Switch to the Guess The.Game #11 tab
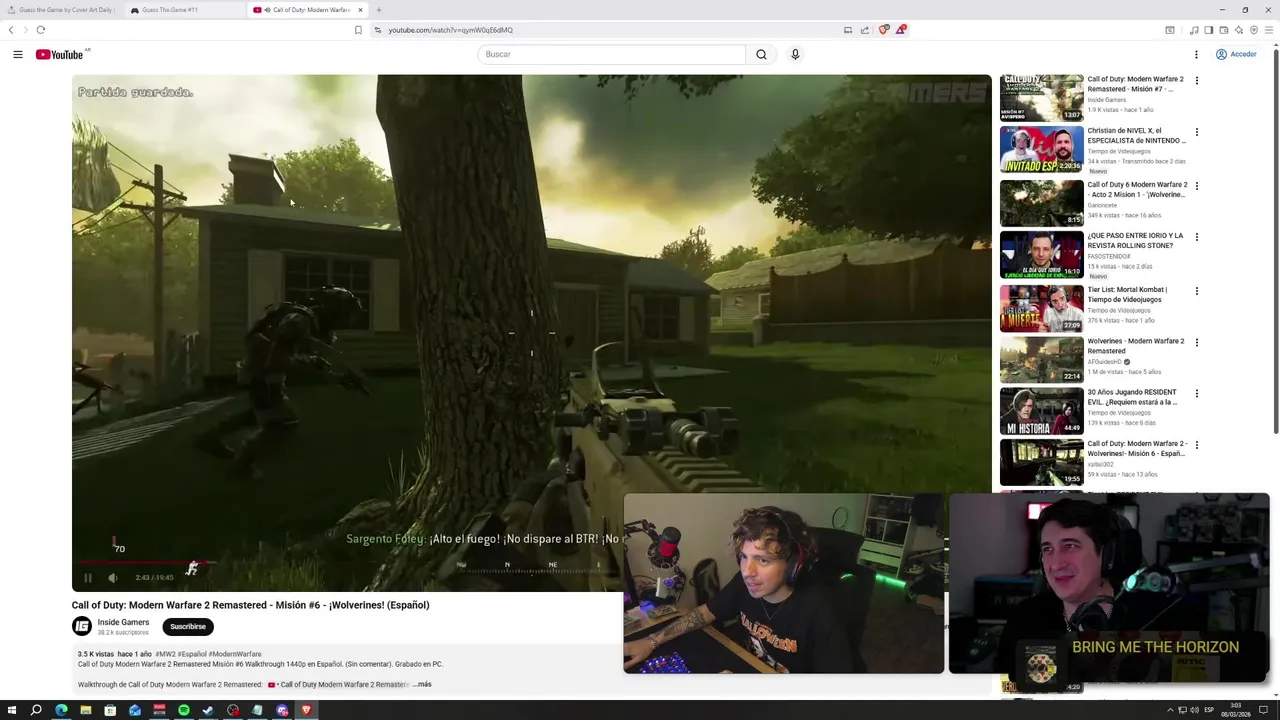The width and height of the screenshot is (1280, 720). (x=184, y=10)
